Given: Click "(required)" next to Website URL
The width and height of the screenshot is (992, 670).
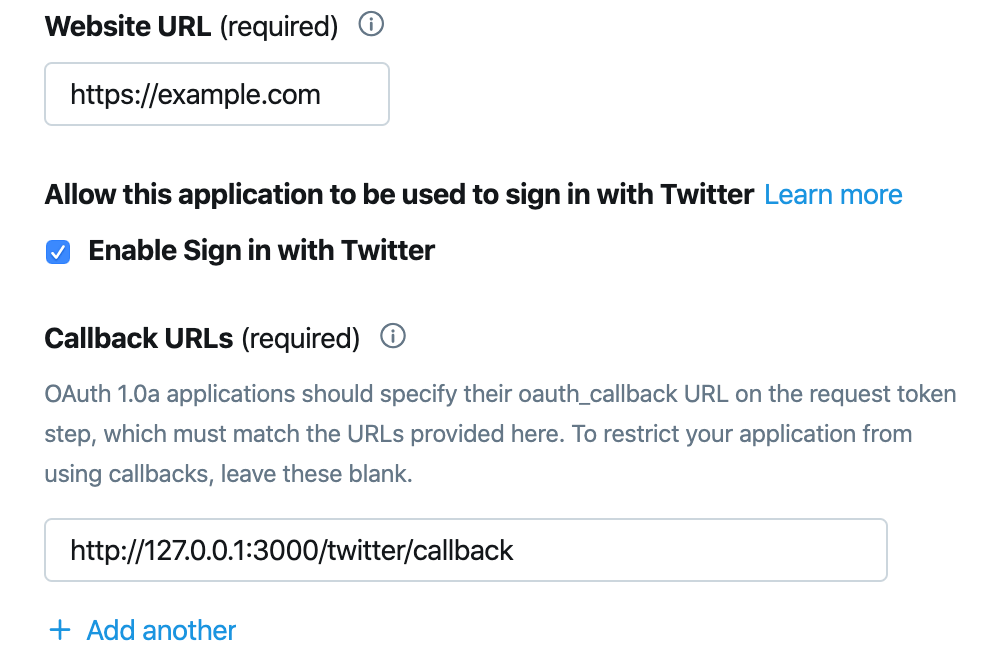Looking at the screenshot, I should tap(278, 27).
